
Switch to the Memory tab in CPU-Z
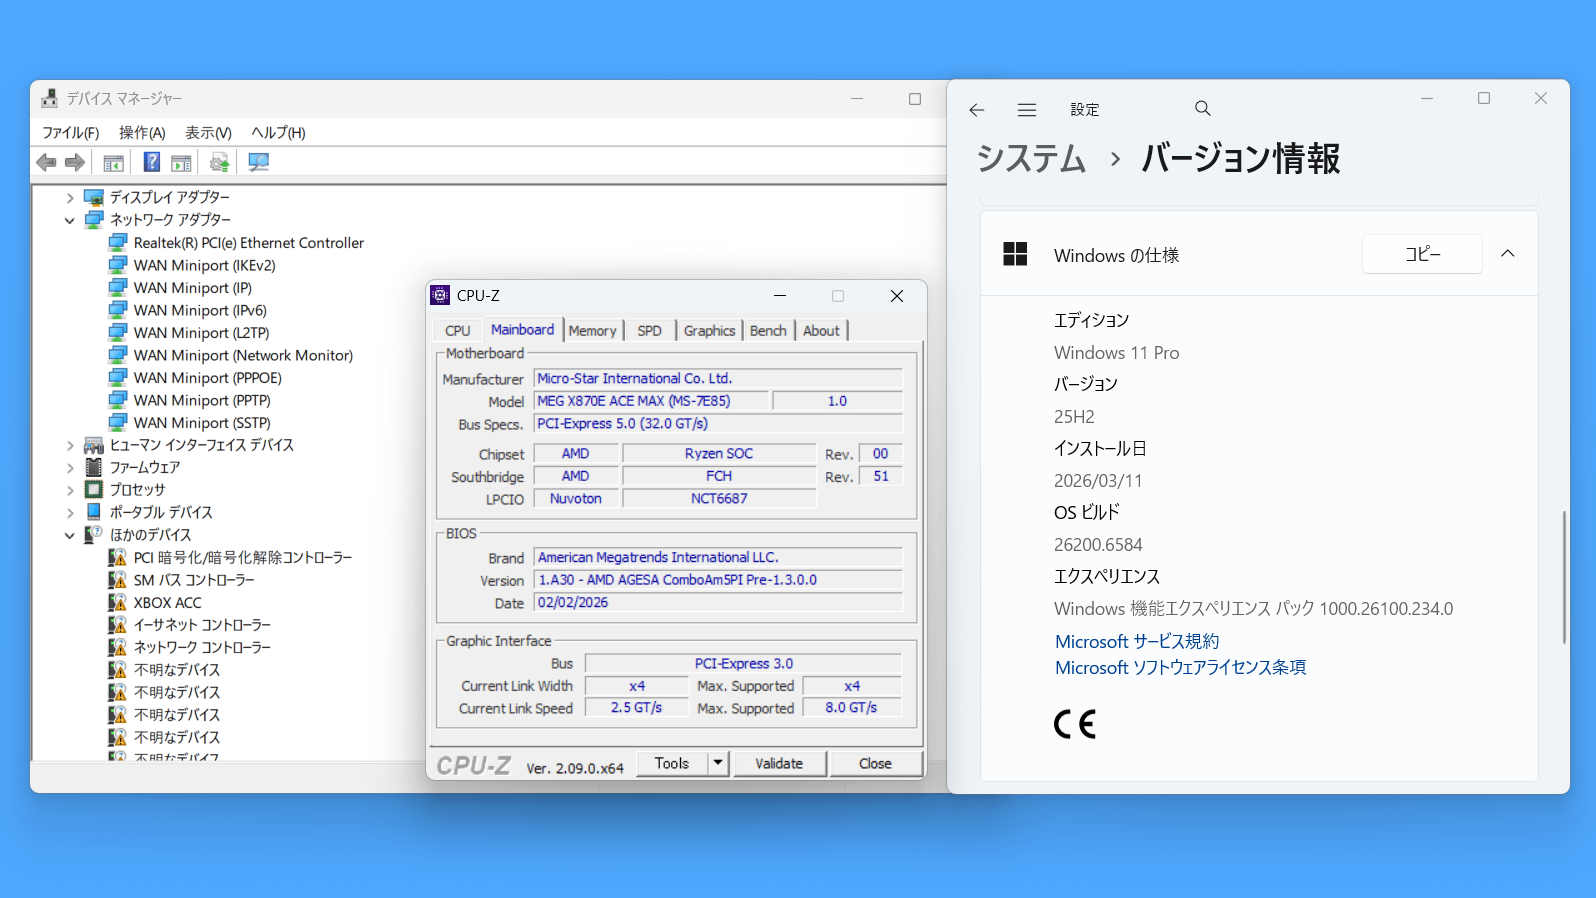point(592,331)
